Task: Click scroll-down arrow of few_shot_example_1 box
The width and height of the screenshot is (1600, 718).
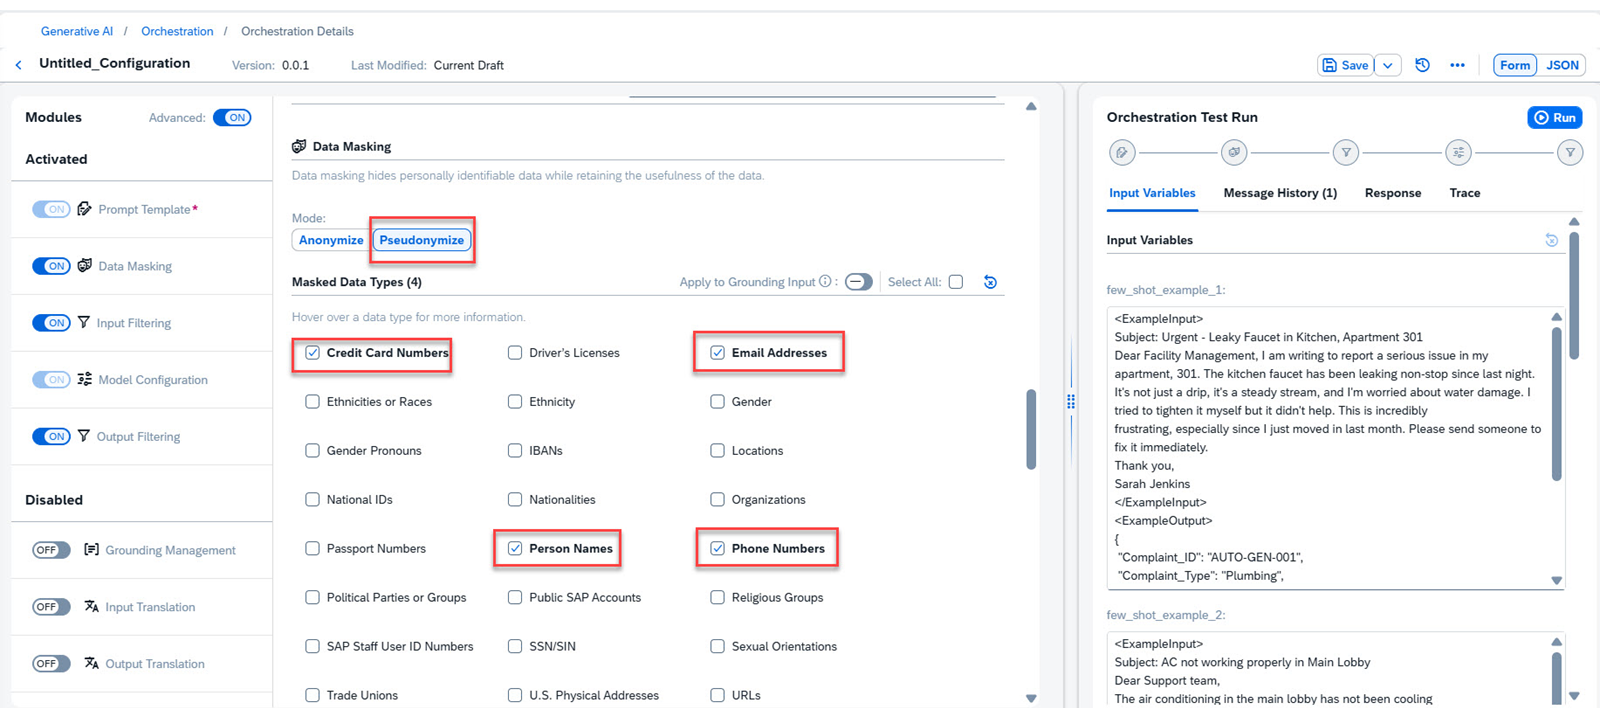Action: (1556, 580)
